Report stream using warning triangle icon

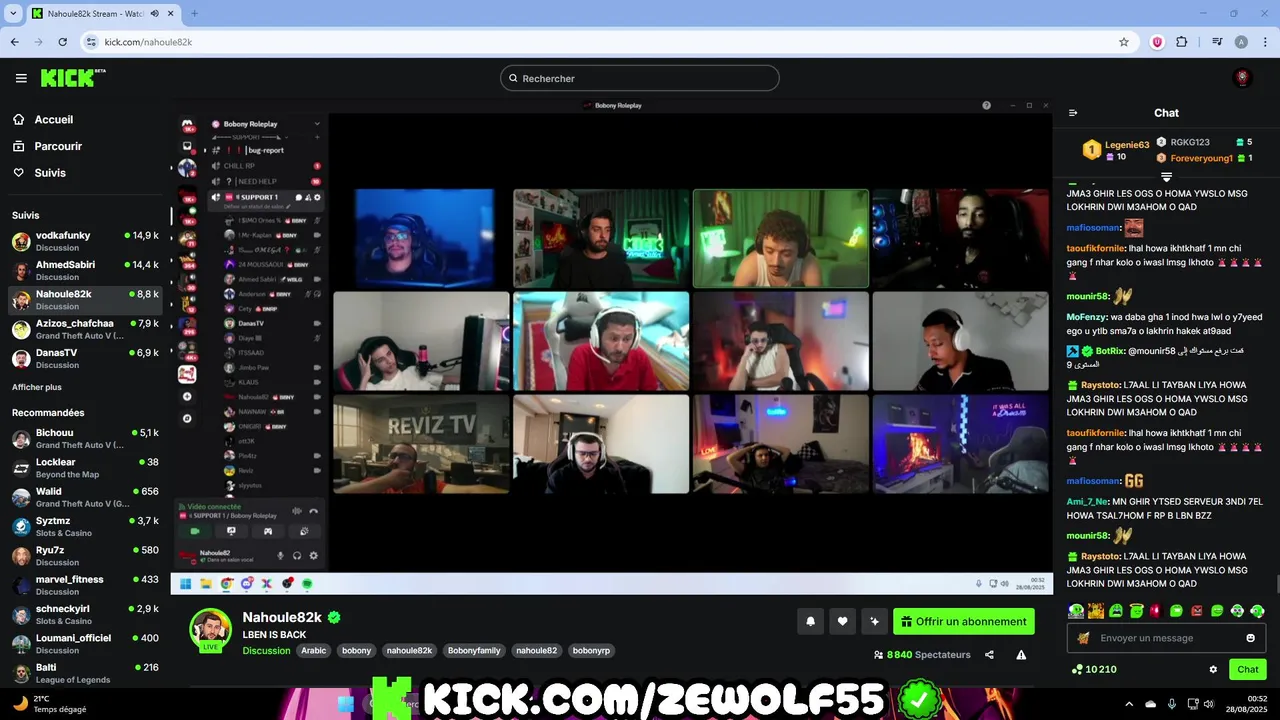[1021, 655]
